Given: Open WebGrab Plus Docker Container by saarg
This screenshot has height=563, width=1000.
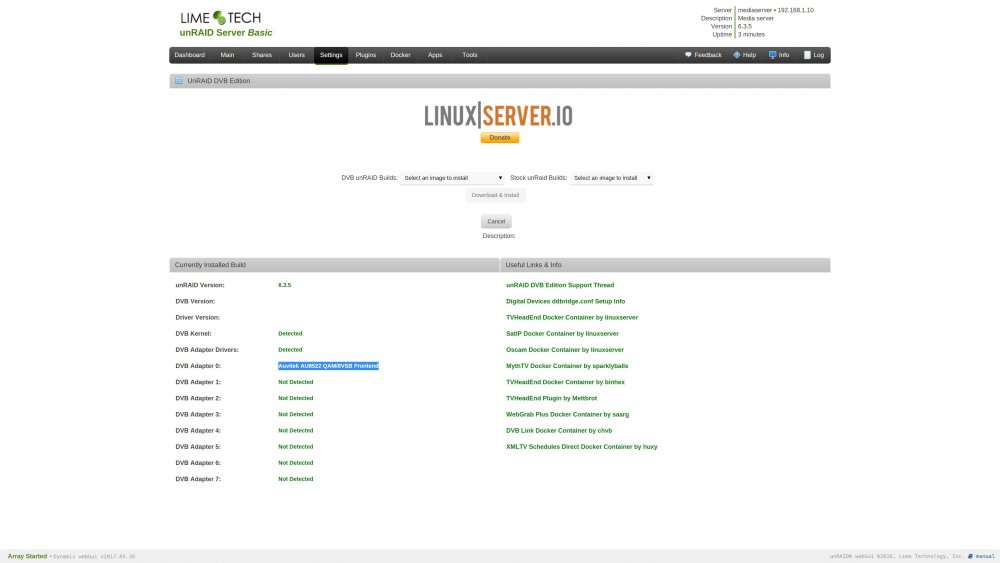Looking at the screenshot, I should tap(567, 414).
